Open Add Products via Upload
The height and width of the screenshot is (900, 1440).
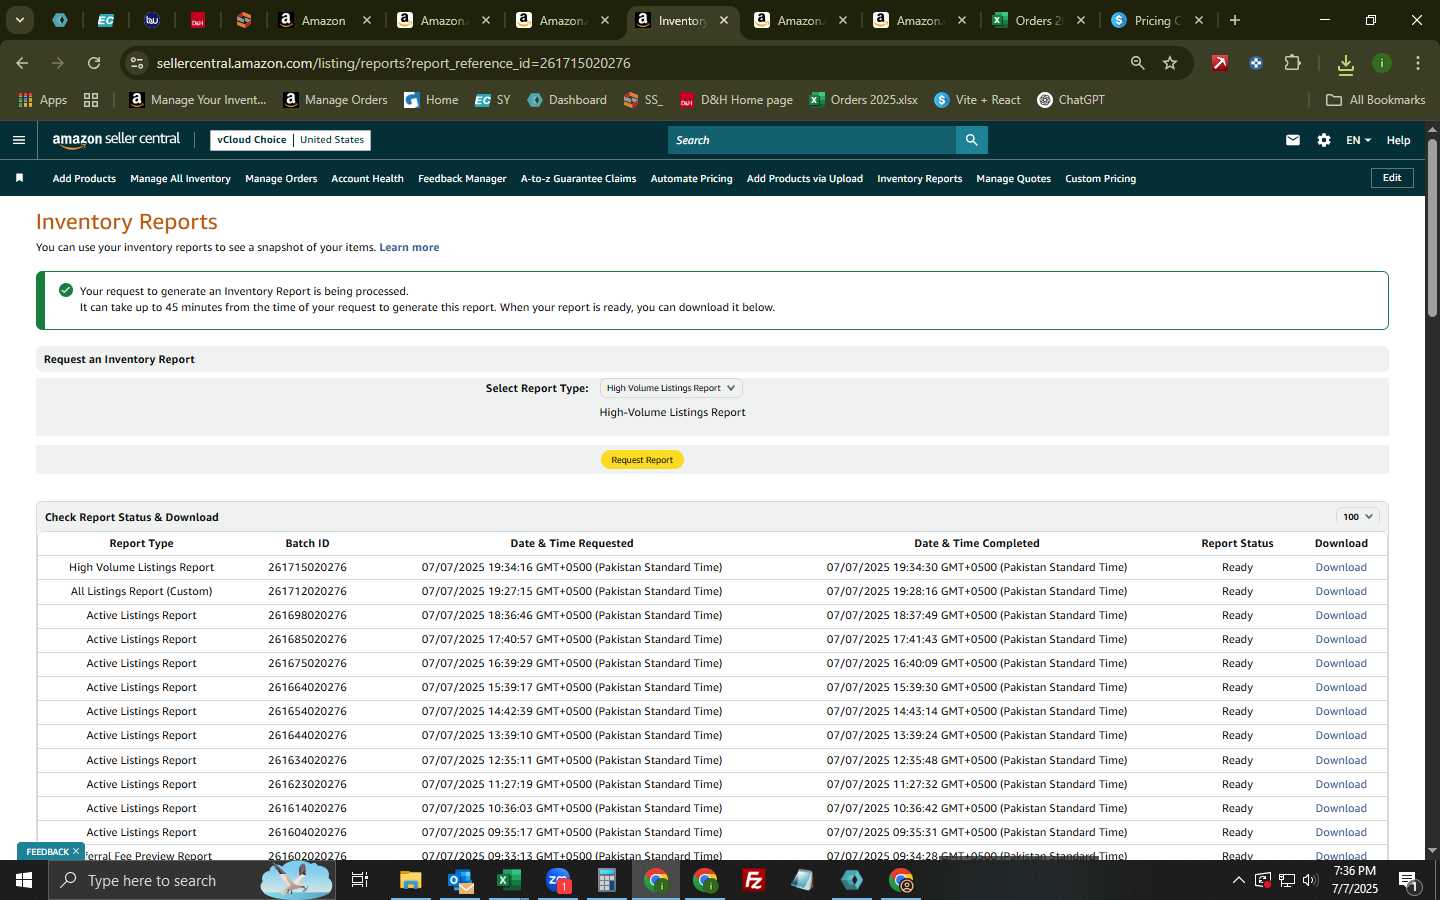click(804, 179)
